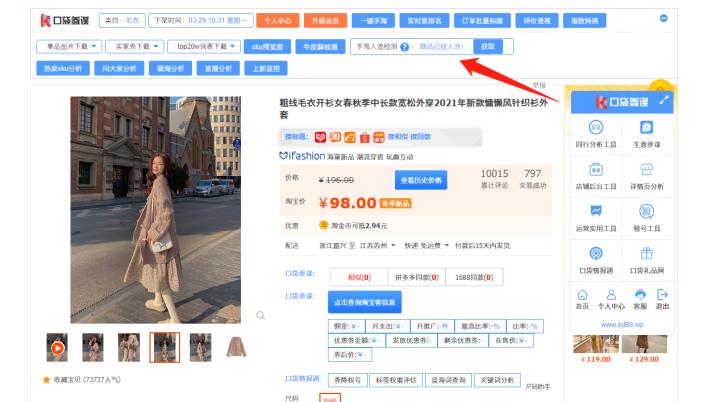Click the 搜相似 link
Image resolution: width=720 pixels, height=402 pixels.
point(398,136)
